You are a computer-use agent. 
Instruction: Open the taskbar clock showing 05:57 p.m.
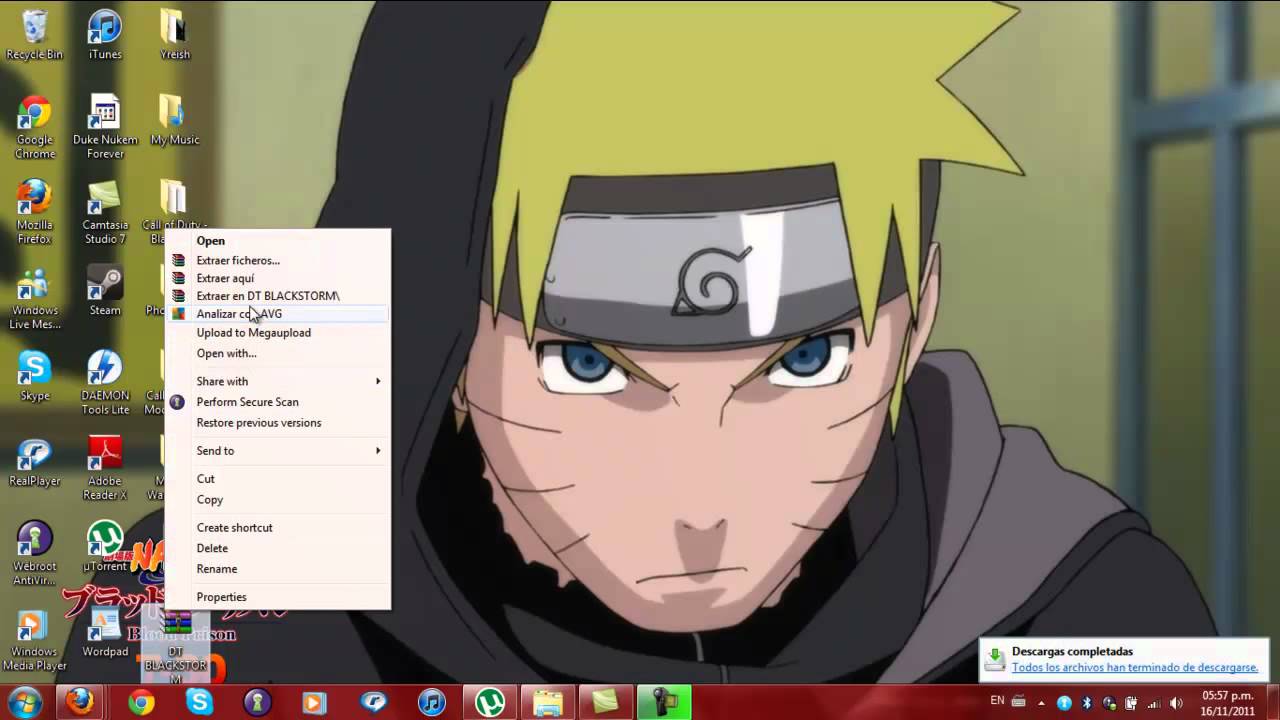click(x=1228, y=703)
